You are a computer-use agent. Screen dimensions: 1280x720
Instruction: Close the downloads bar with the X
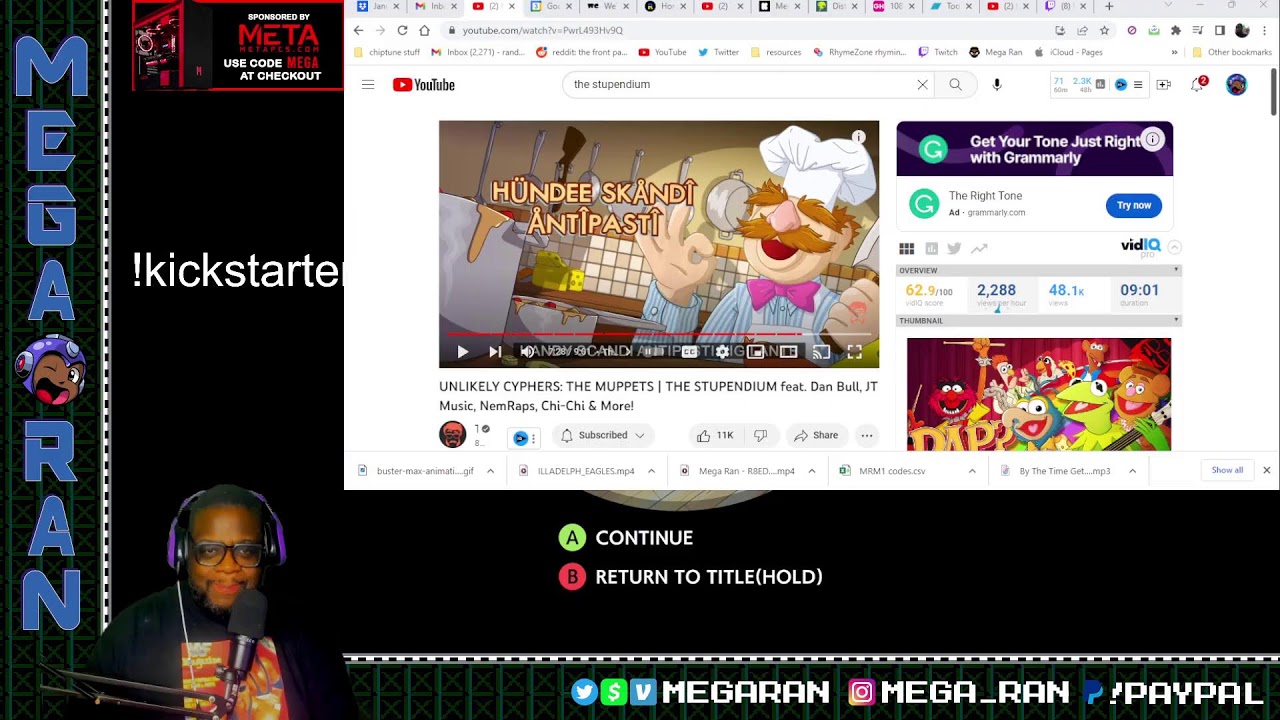coord(1266,470)
